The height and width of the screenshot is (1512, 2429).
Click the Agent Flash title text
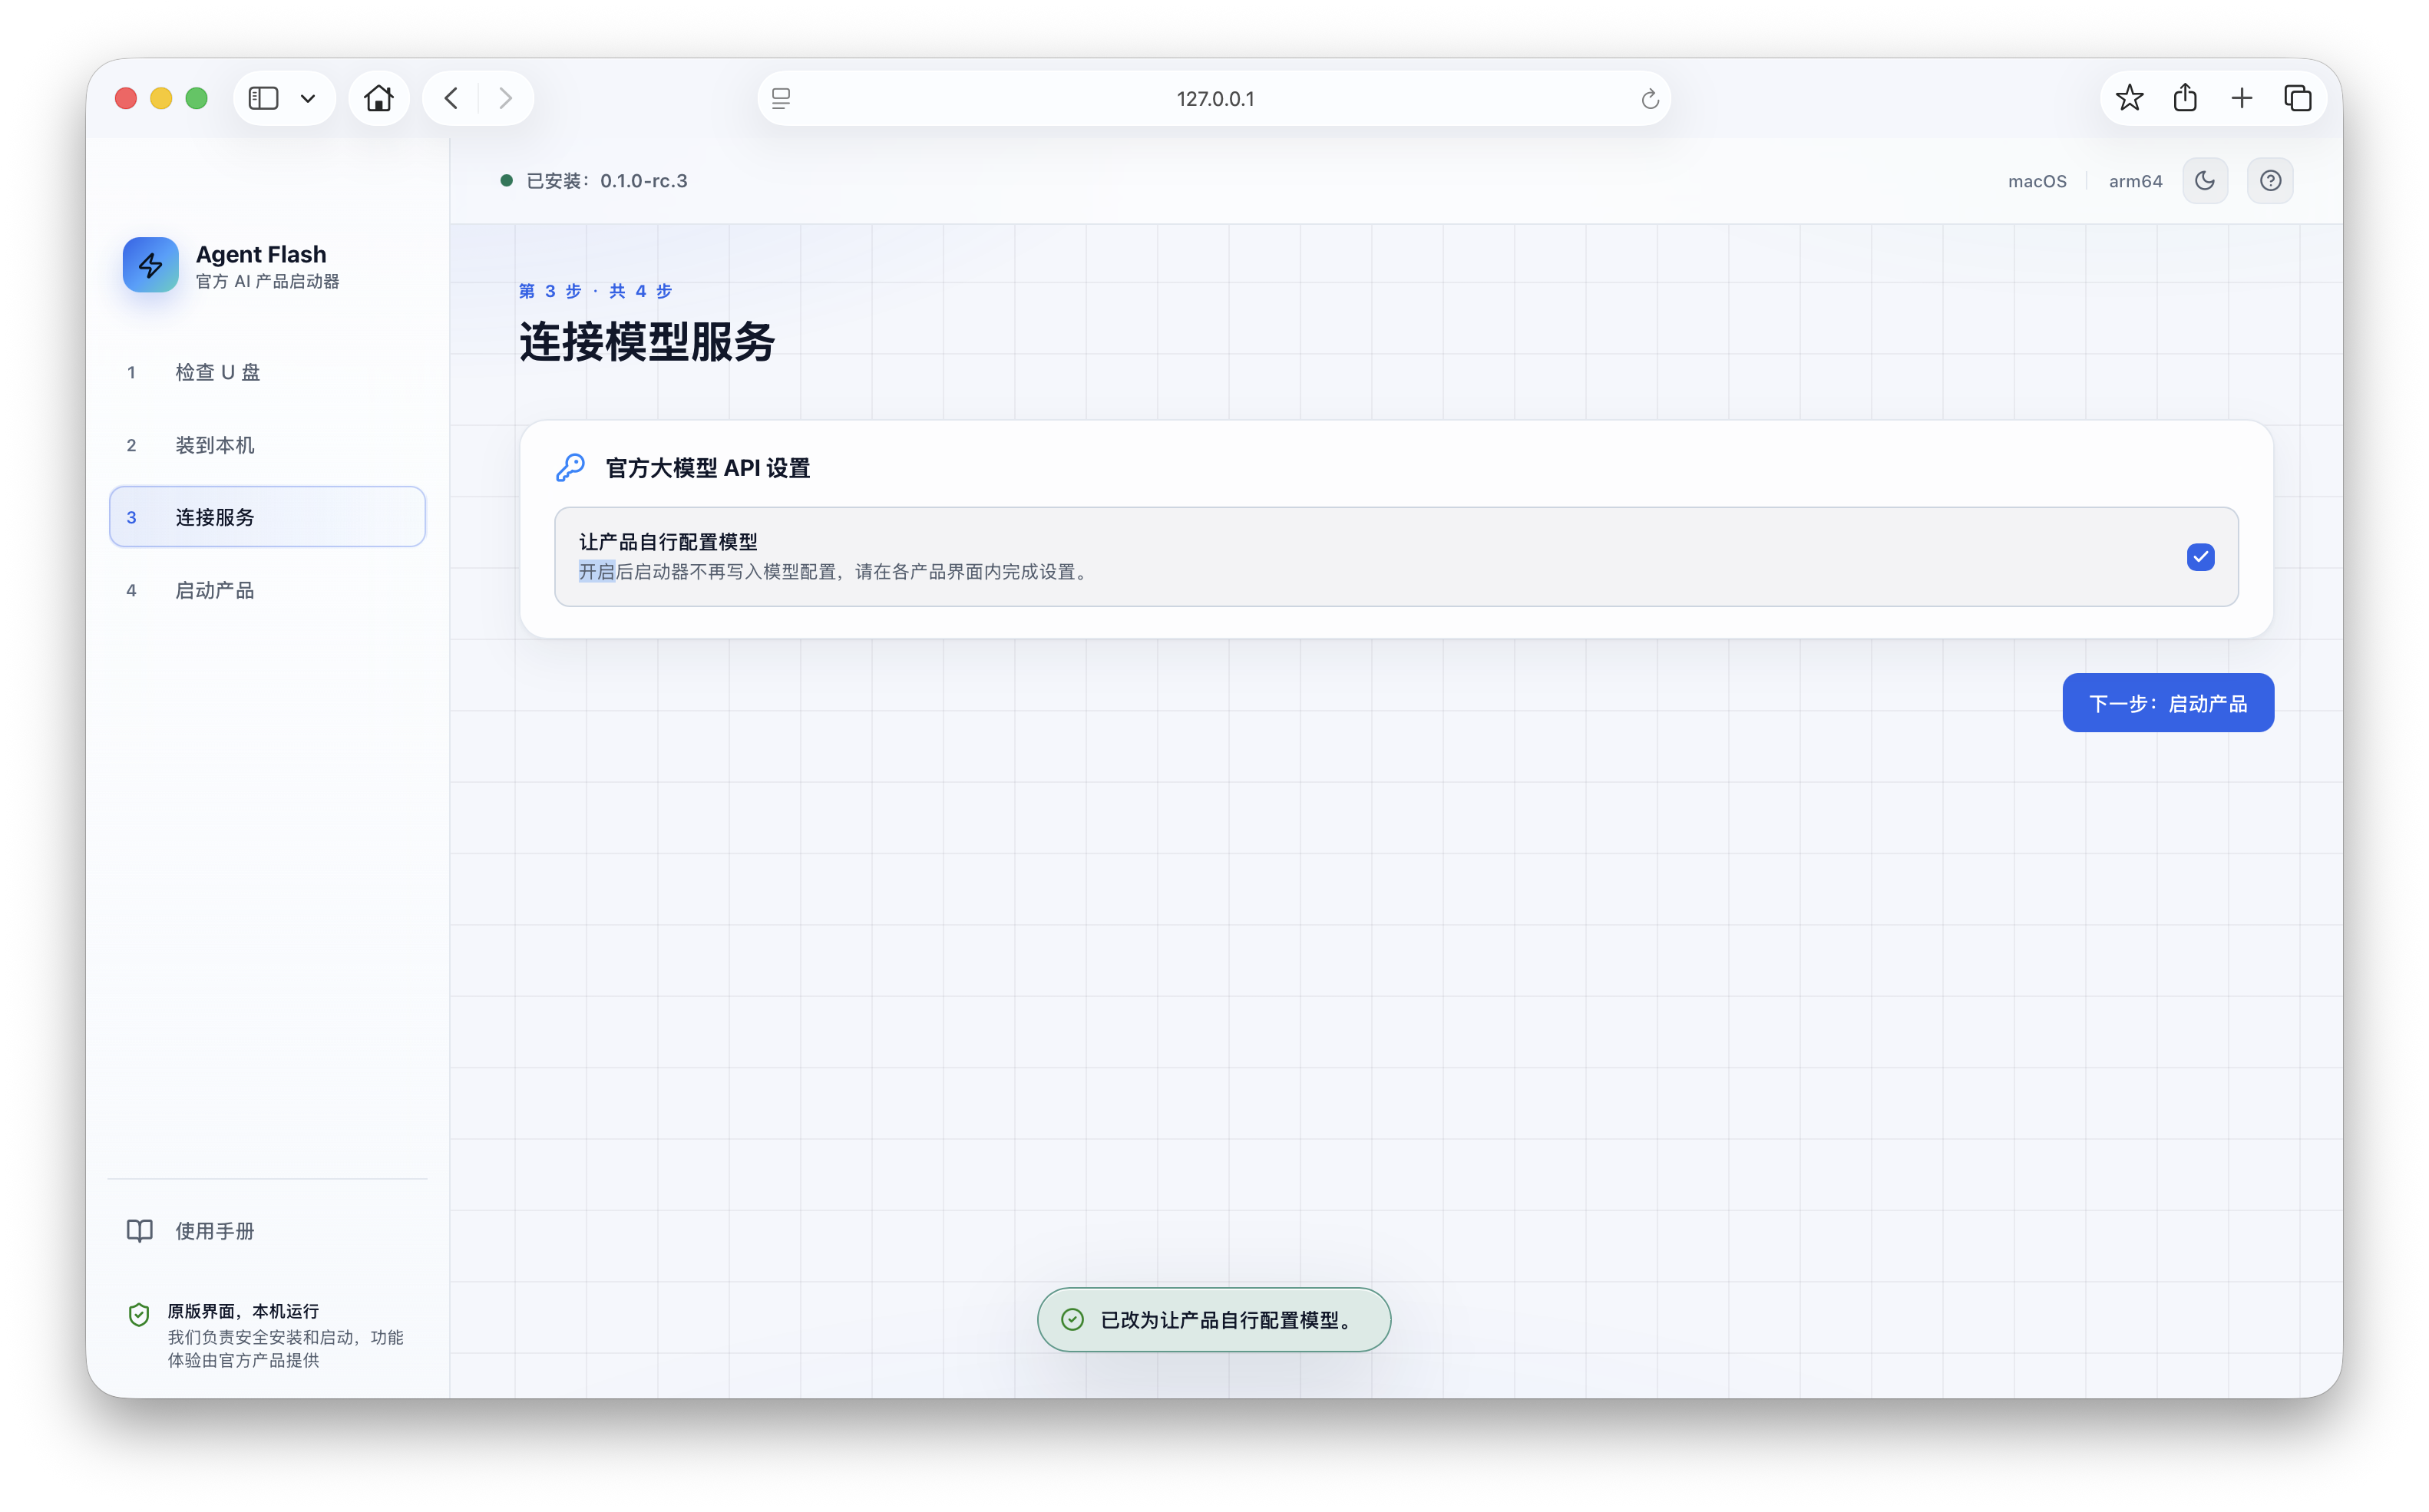coord(261,254)
